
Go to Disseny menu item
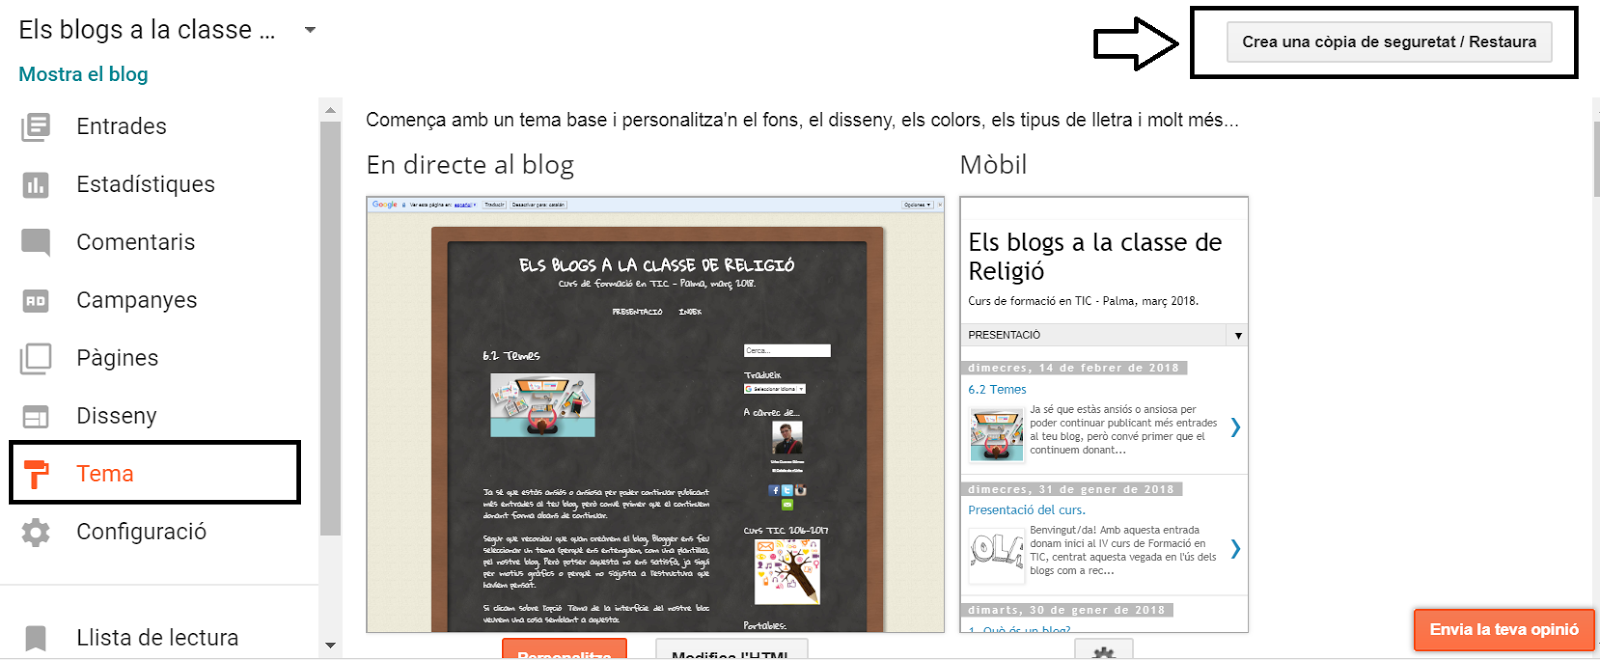tap(117, 417)
